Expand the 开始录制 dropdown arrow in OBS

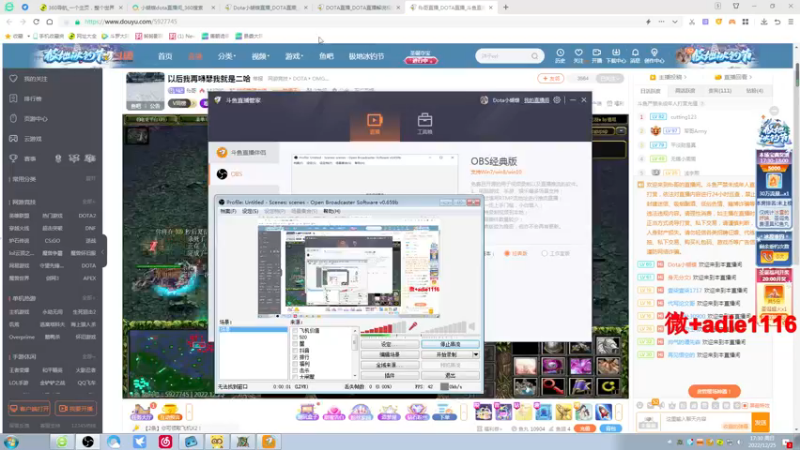click(476, 355)
